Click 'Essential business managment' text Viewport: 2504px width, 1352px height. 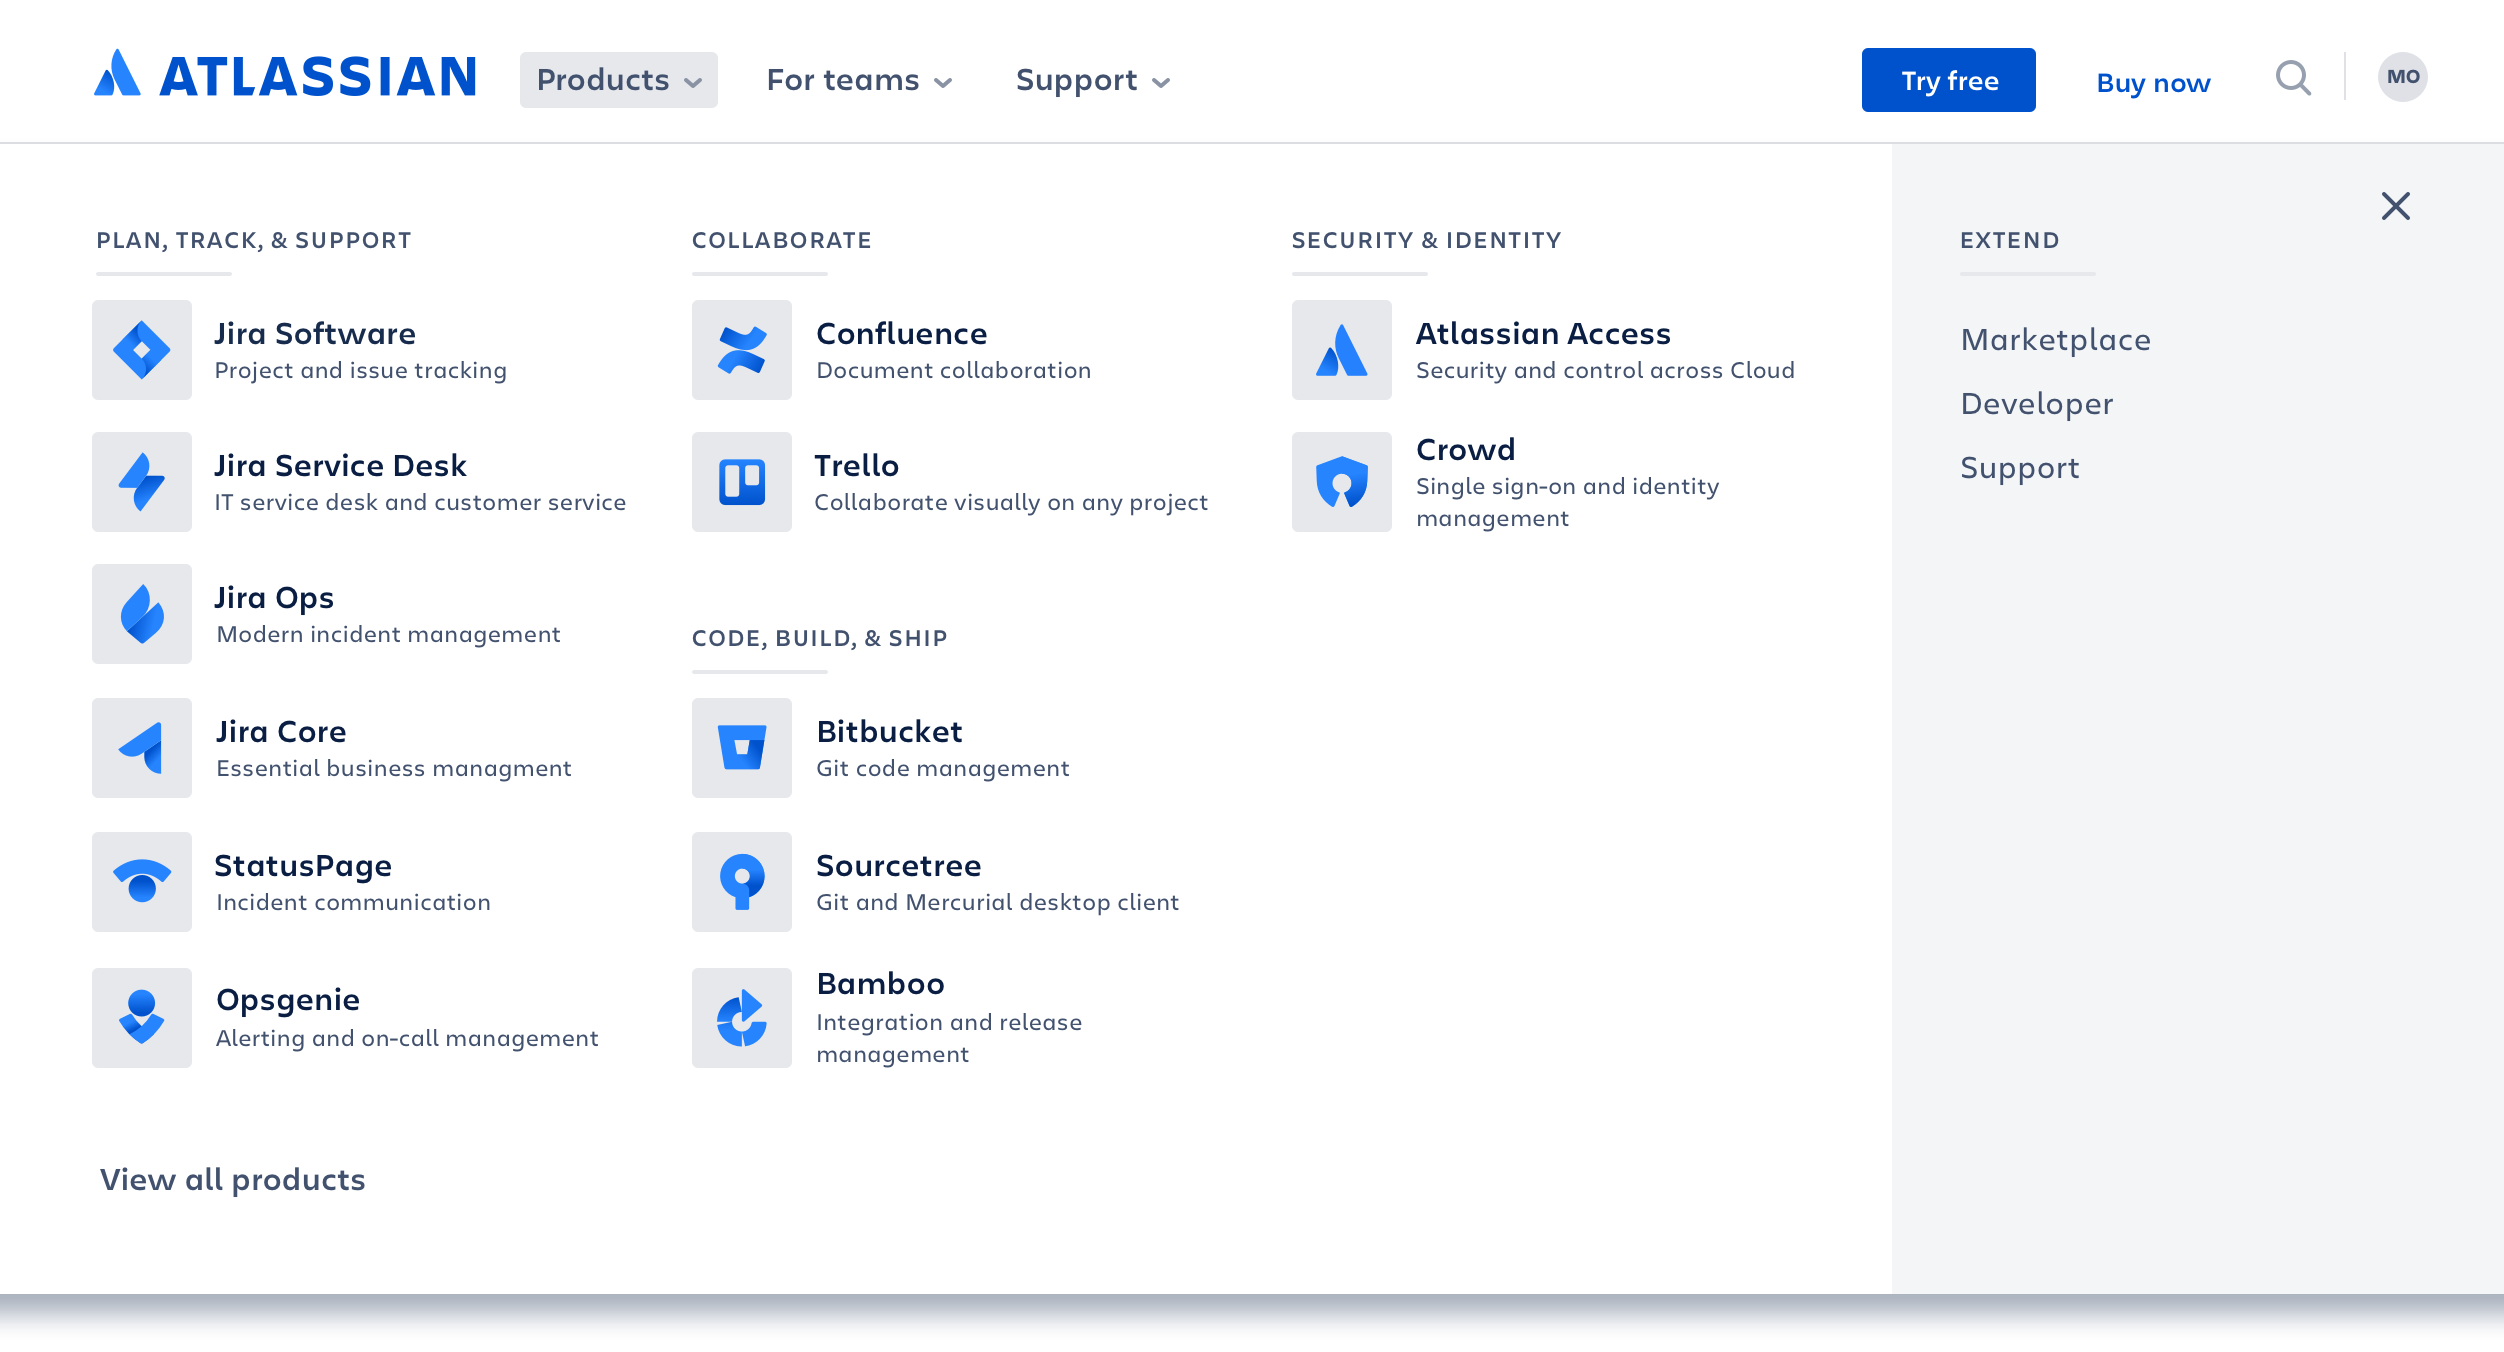point(394,769)
